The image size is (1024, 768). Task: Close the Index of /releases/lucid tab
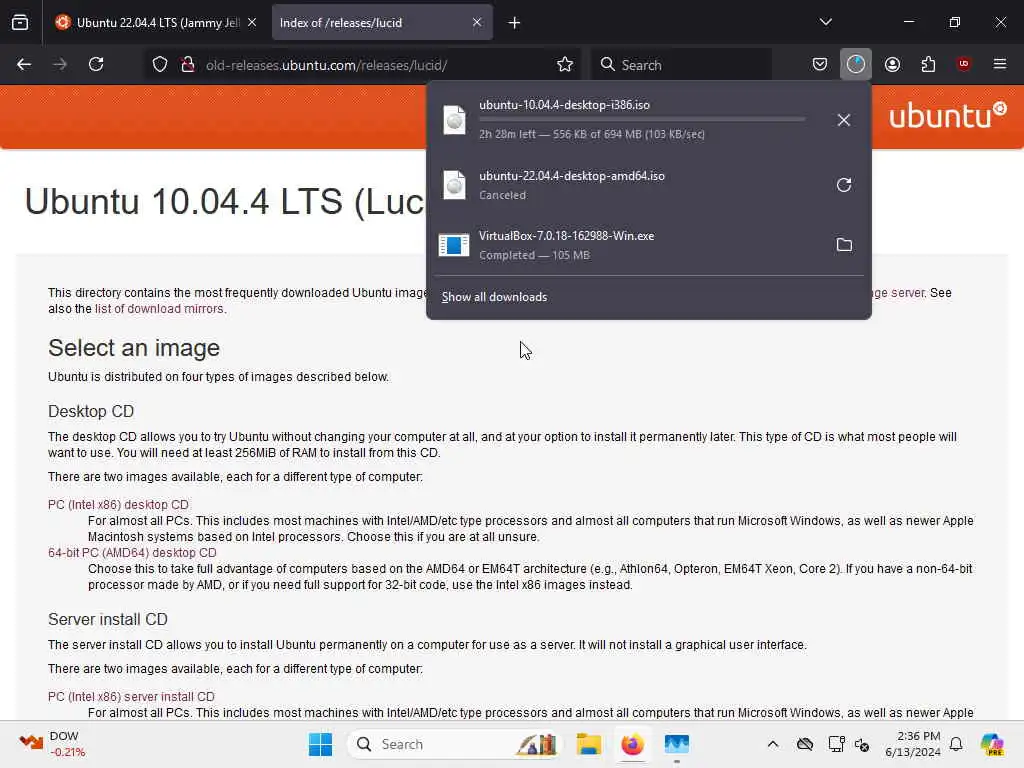pyautogui.click(x=477, y=23)
